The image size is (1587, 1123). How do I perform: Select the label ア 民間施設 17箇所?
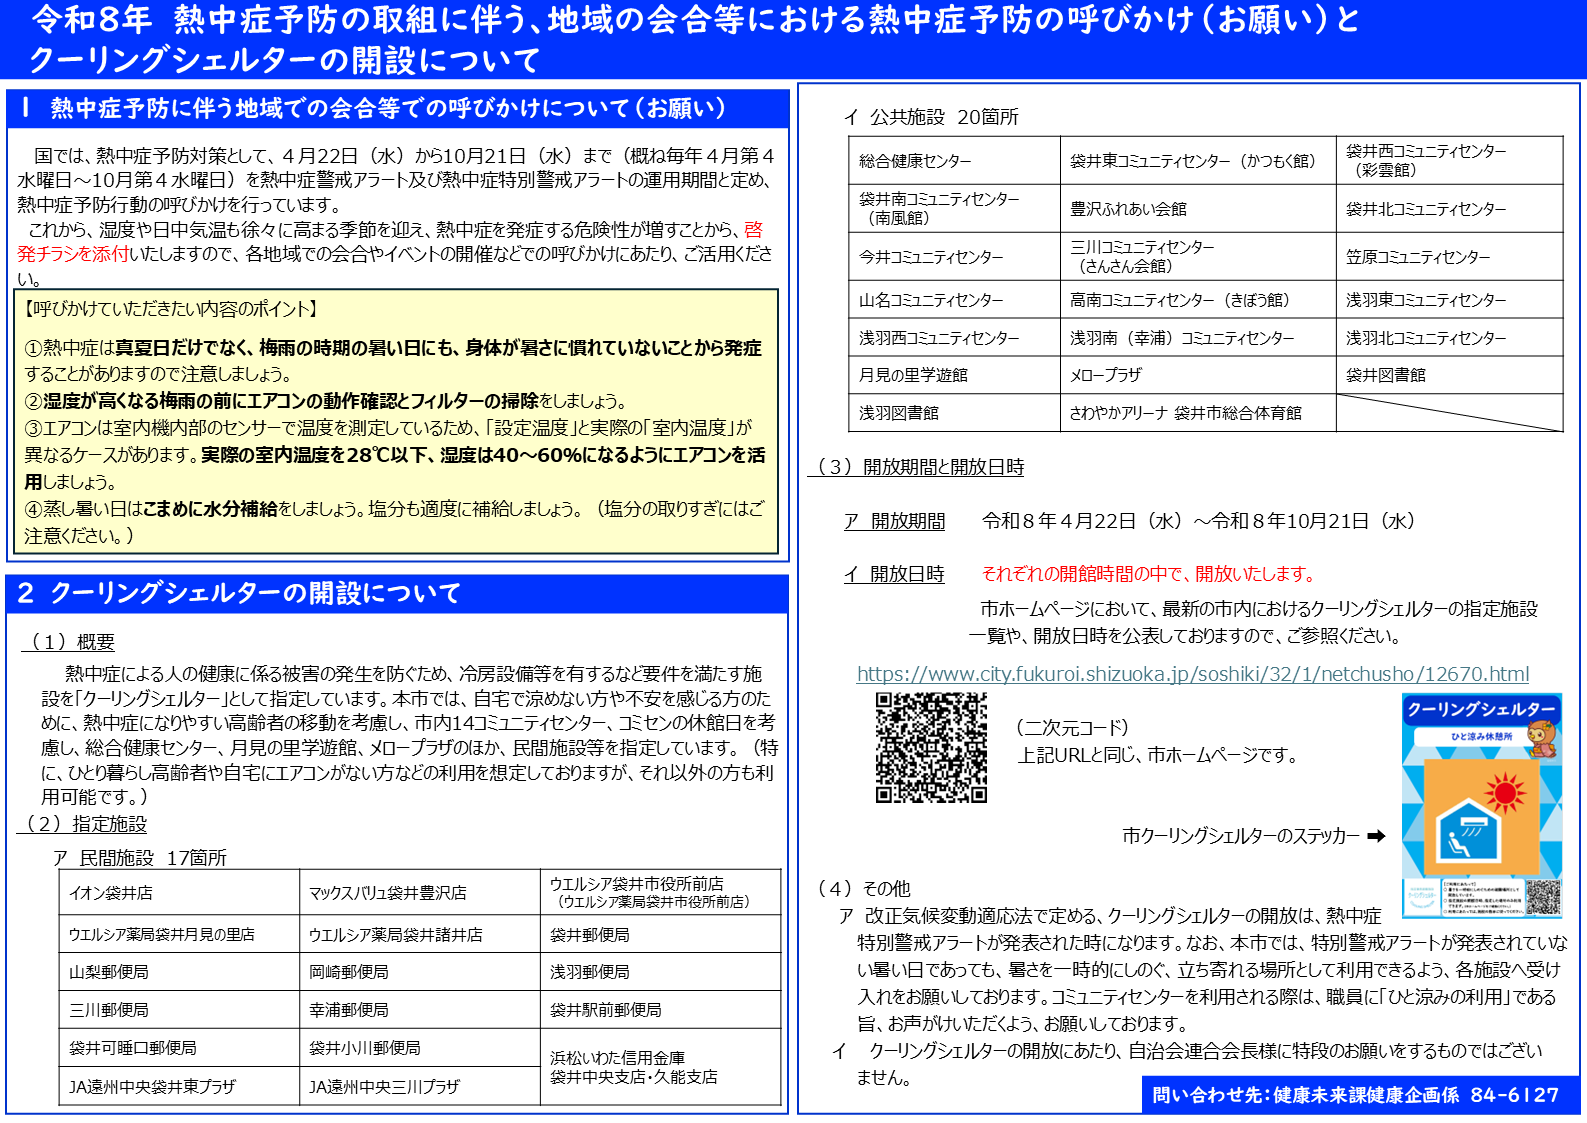click(140, 858)
